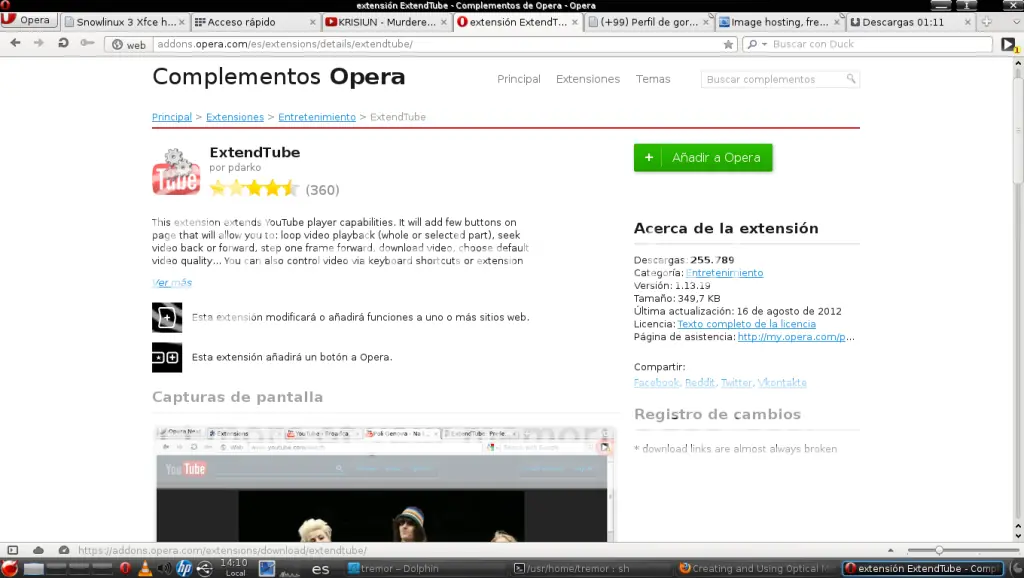Open the USB device notifier icon

point(204,568)
